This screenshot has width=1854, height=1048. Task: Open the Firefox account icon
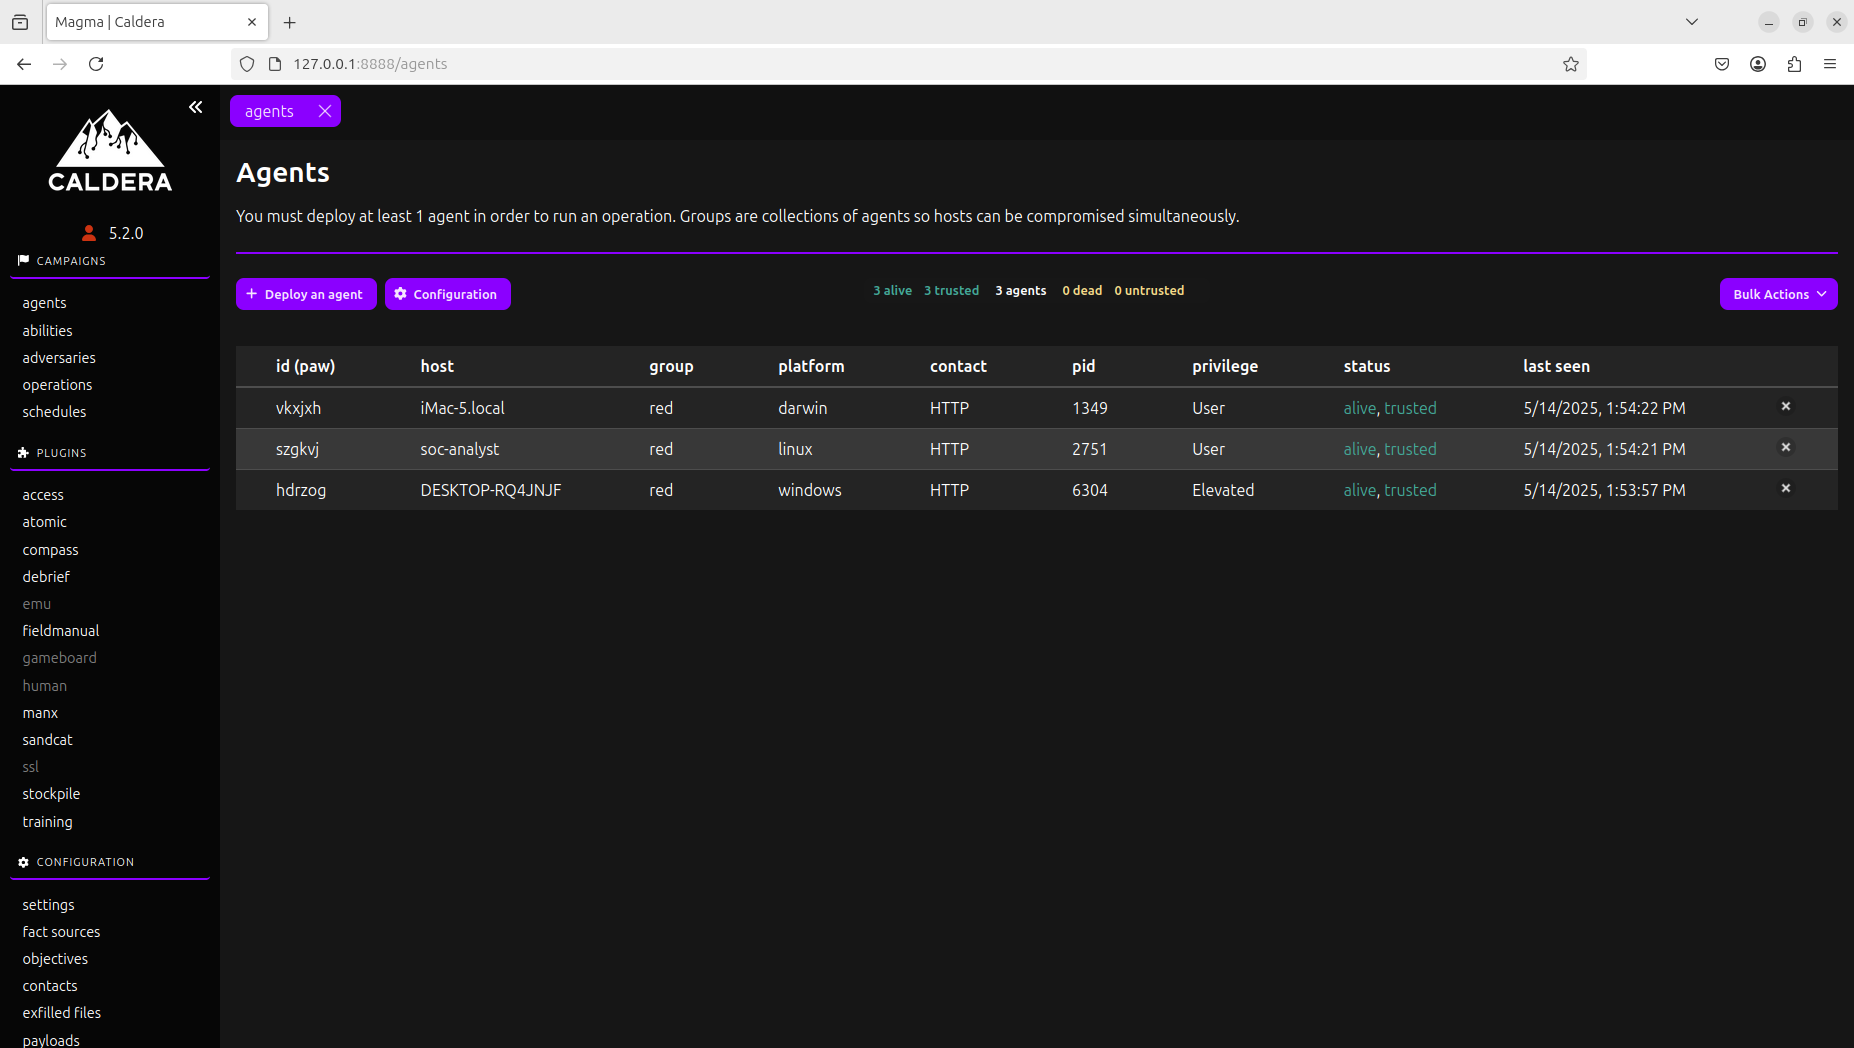pos(1757,64)
